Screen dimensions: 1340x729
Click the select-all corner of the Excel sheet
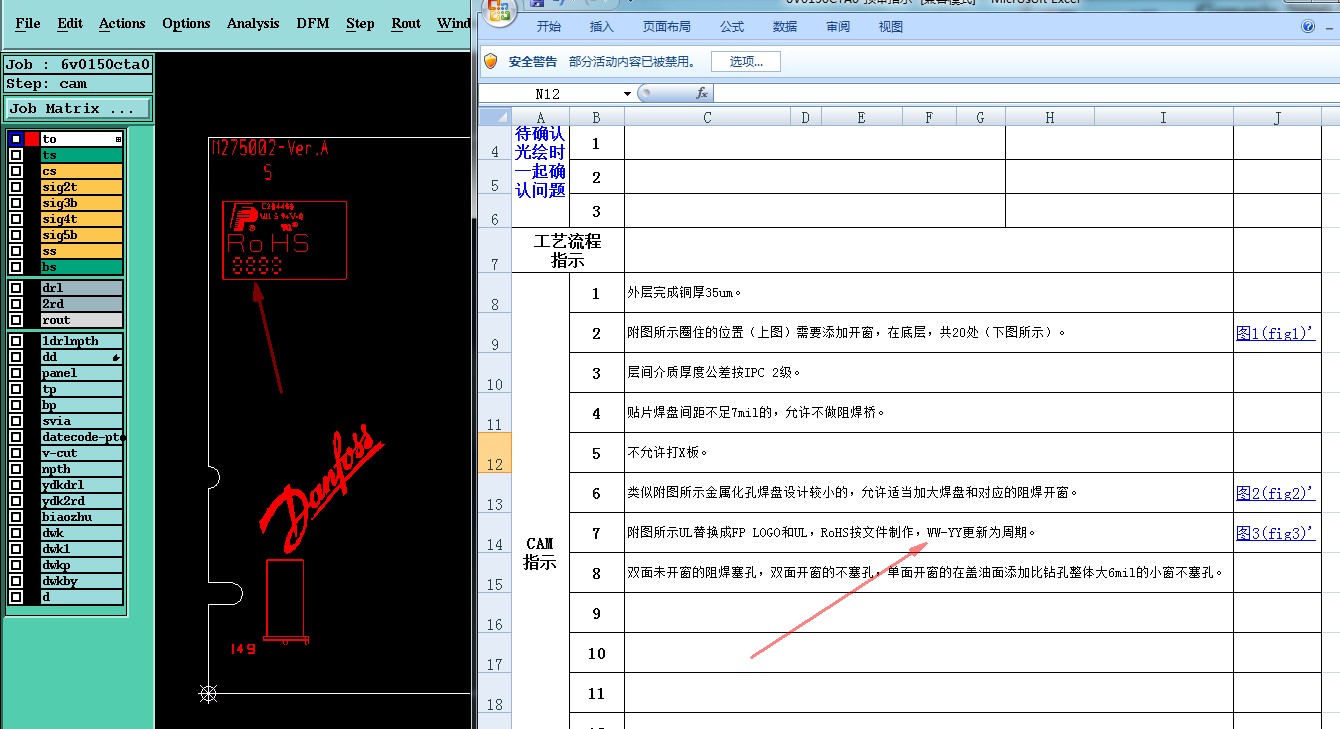pyautogui.click(x=495, y=117)
